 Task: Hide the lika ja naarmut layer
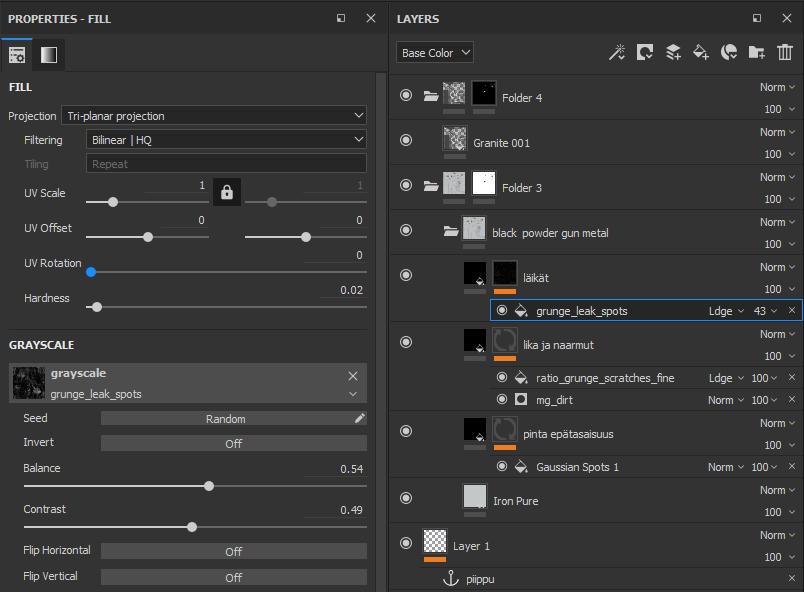point(406,342)
